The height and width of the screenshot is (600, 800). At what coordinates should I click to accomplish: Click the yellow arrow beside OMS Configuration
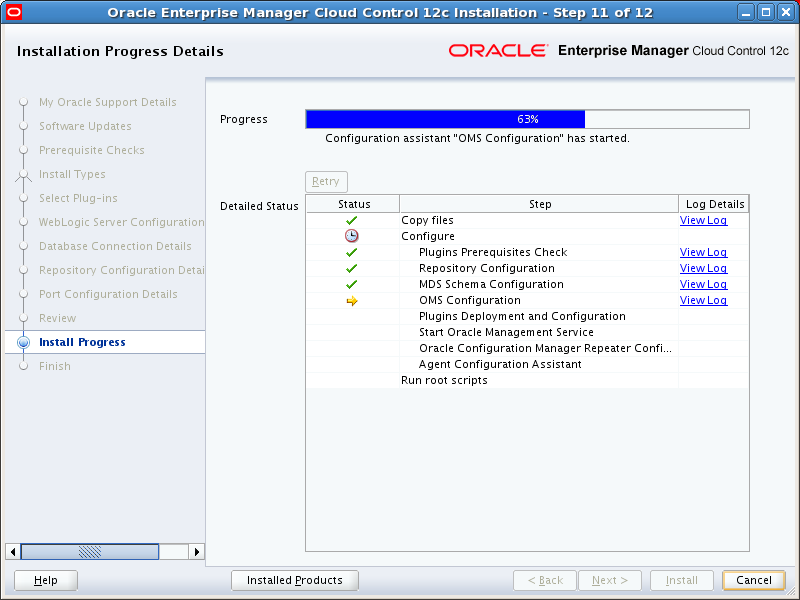[352, 301]
